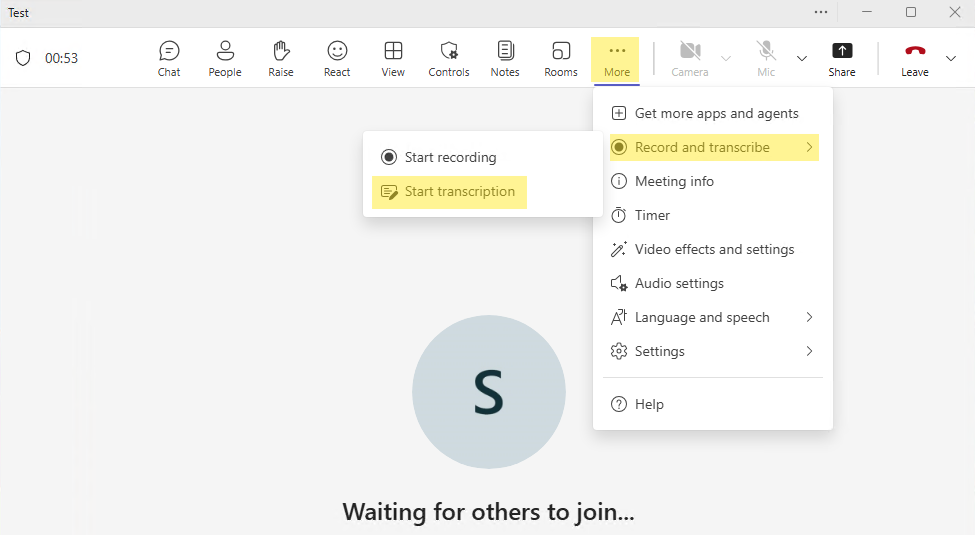Expand the Mic options dropdown arrow
Screen dimensions: 975x535
[802, 58]
